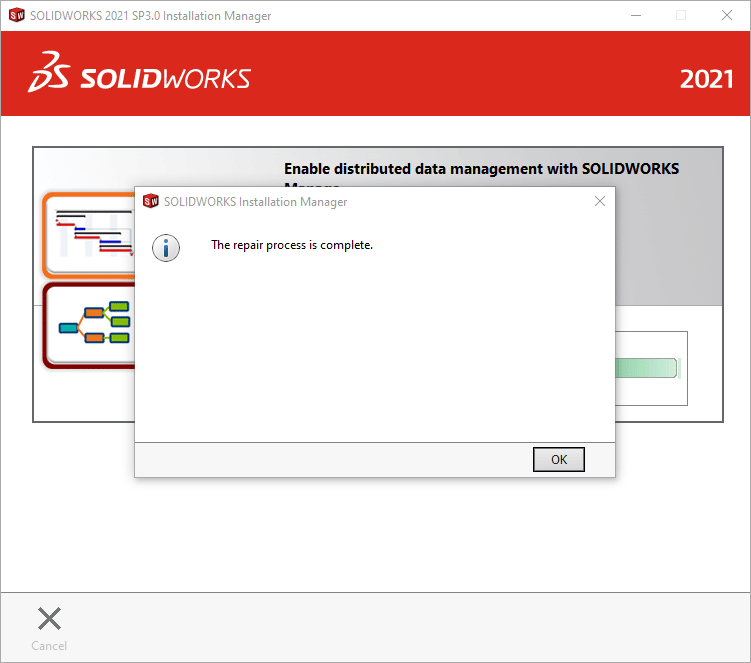Click the "Enable distributed data management" heading
751x663 pixels.
point(481,169)
